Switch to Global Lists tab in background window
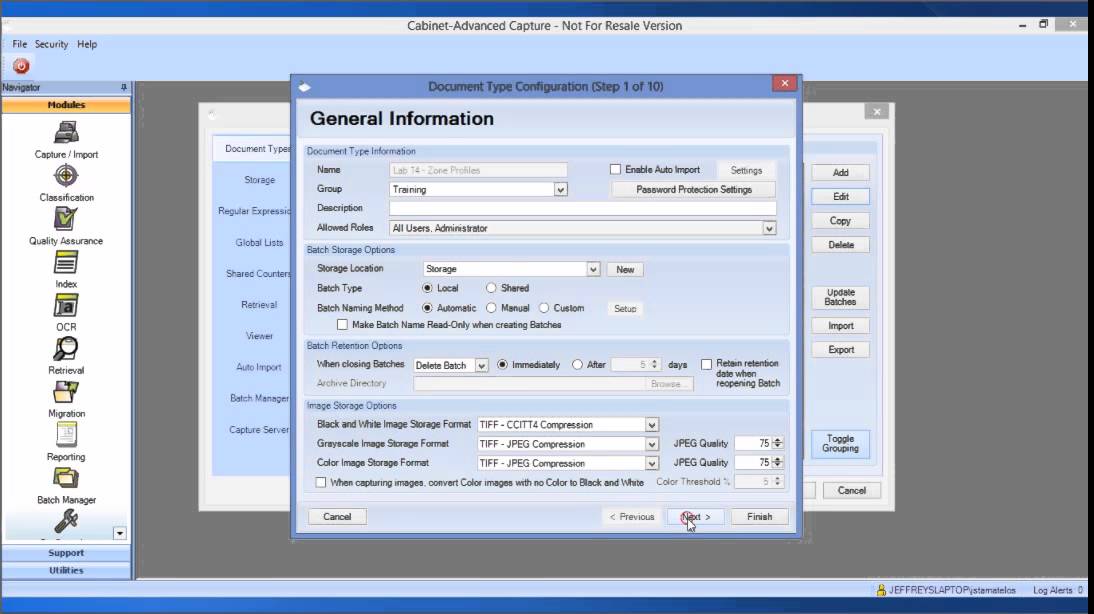 pyautogui.click(x=260, y=243)
